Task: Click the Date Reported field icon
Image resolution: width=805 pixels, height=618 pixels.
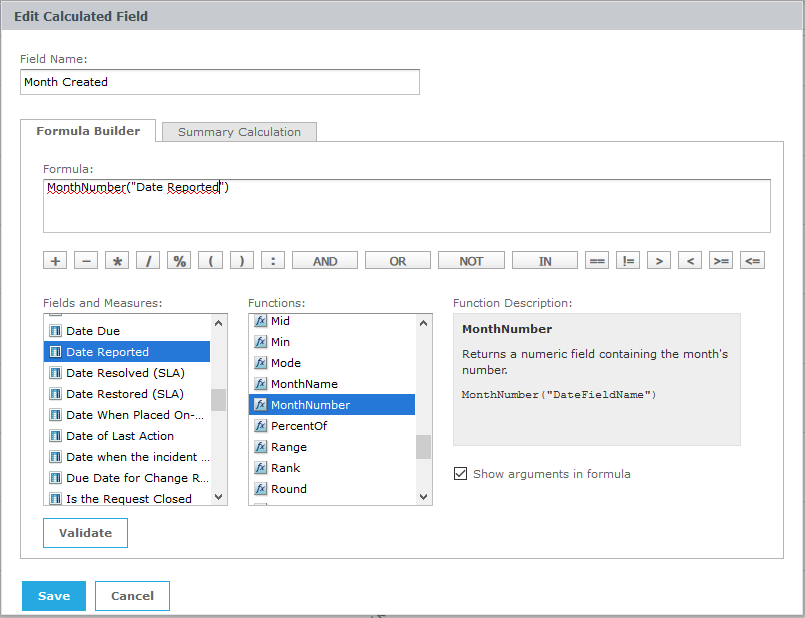Action: click(55, 352)
